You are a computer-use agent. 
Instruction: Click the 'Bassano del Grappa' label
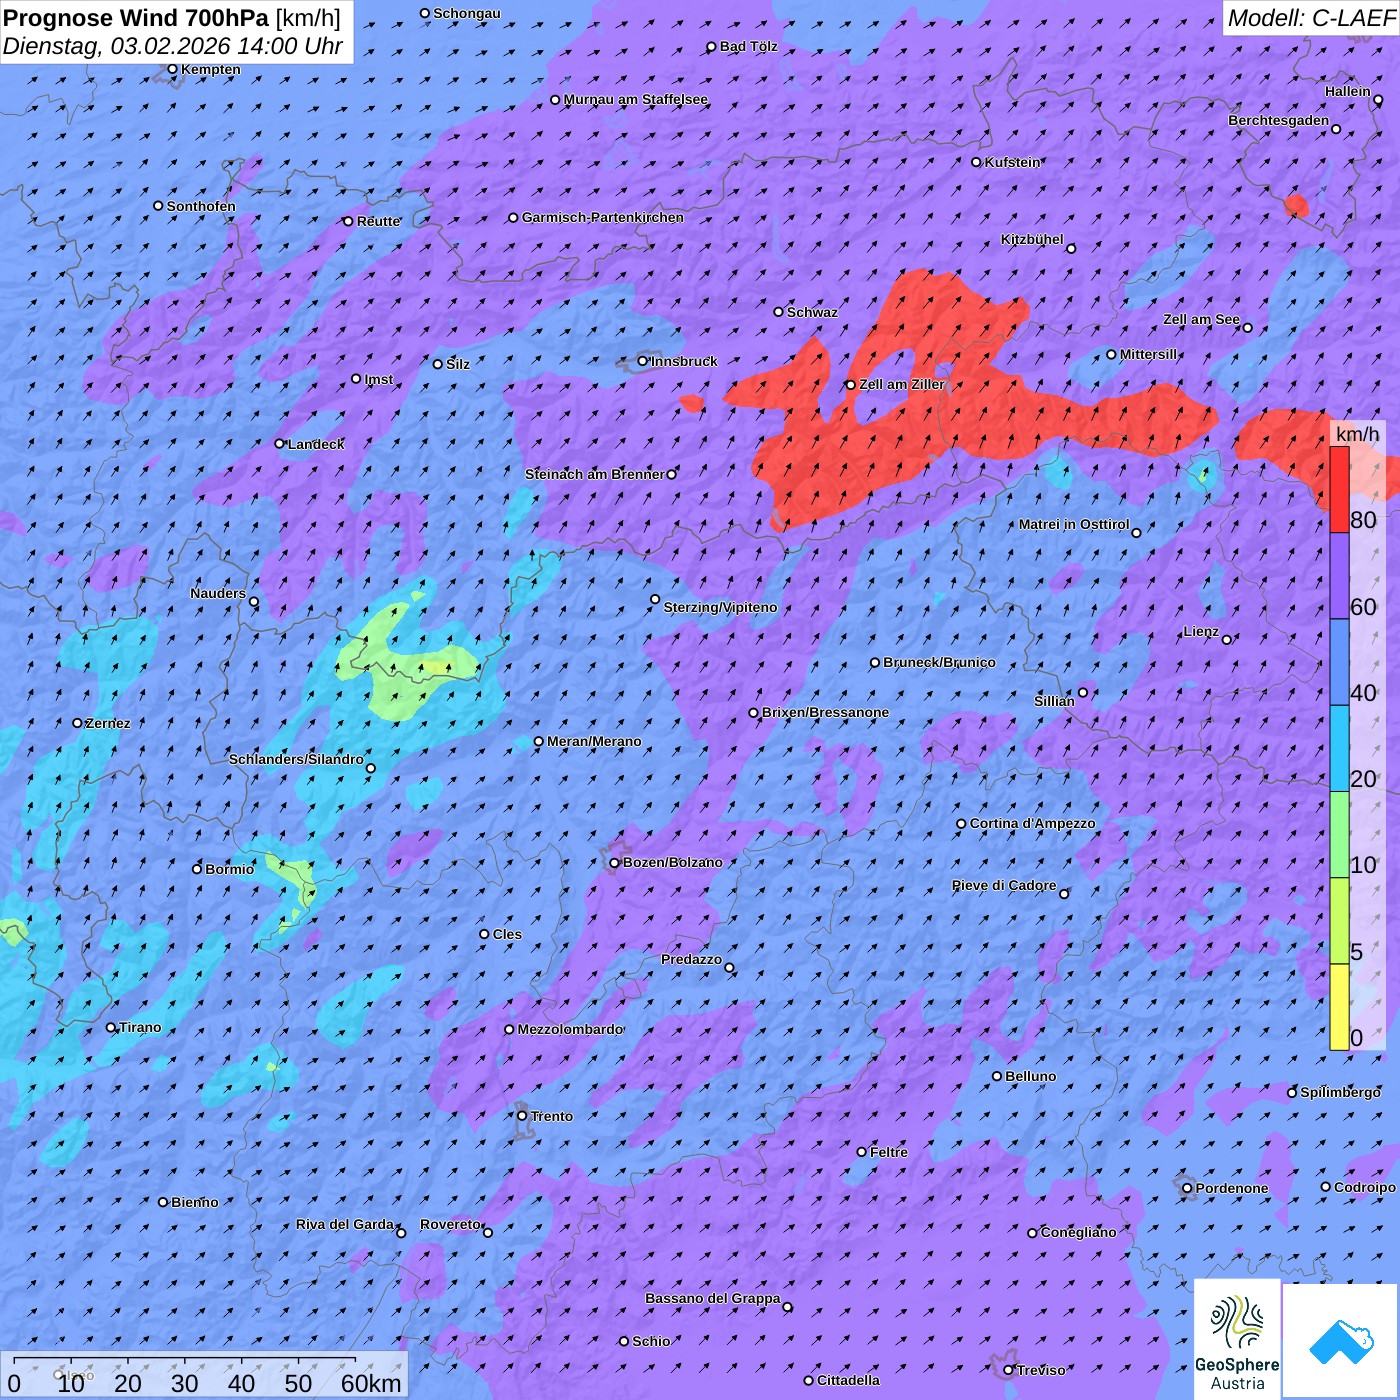tap(713, 1298)
